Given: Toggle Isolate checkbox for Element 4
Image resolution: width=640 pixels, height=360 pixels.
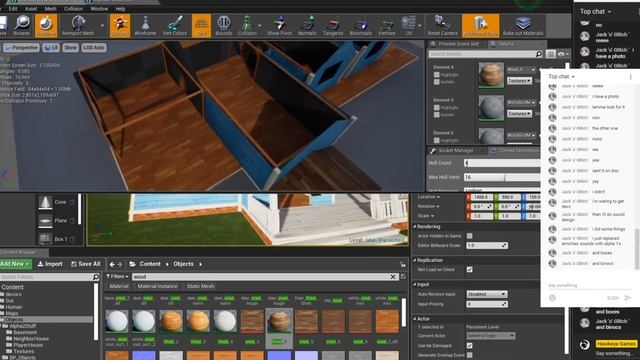Looking at the screenshot, I should tap(437, 82).
